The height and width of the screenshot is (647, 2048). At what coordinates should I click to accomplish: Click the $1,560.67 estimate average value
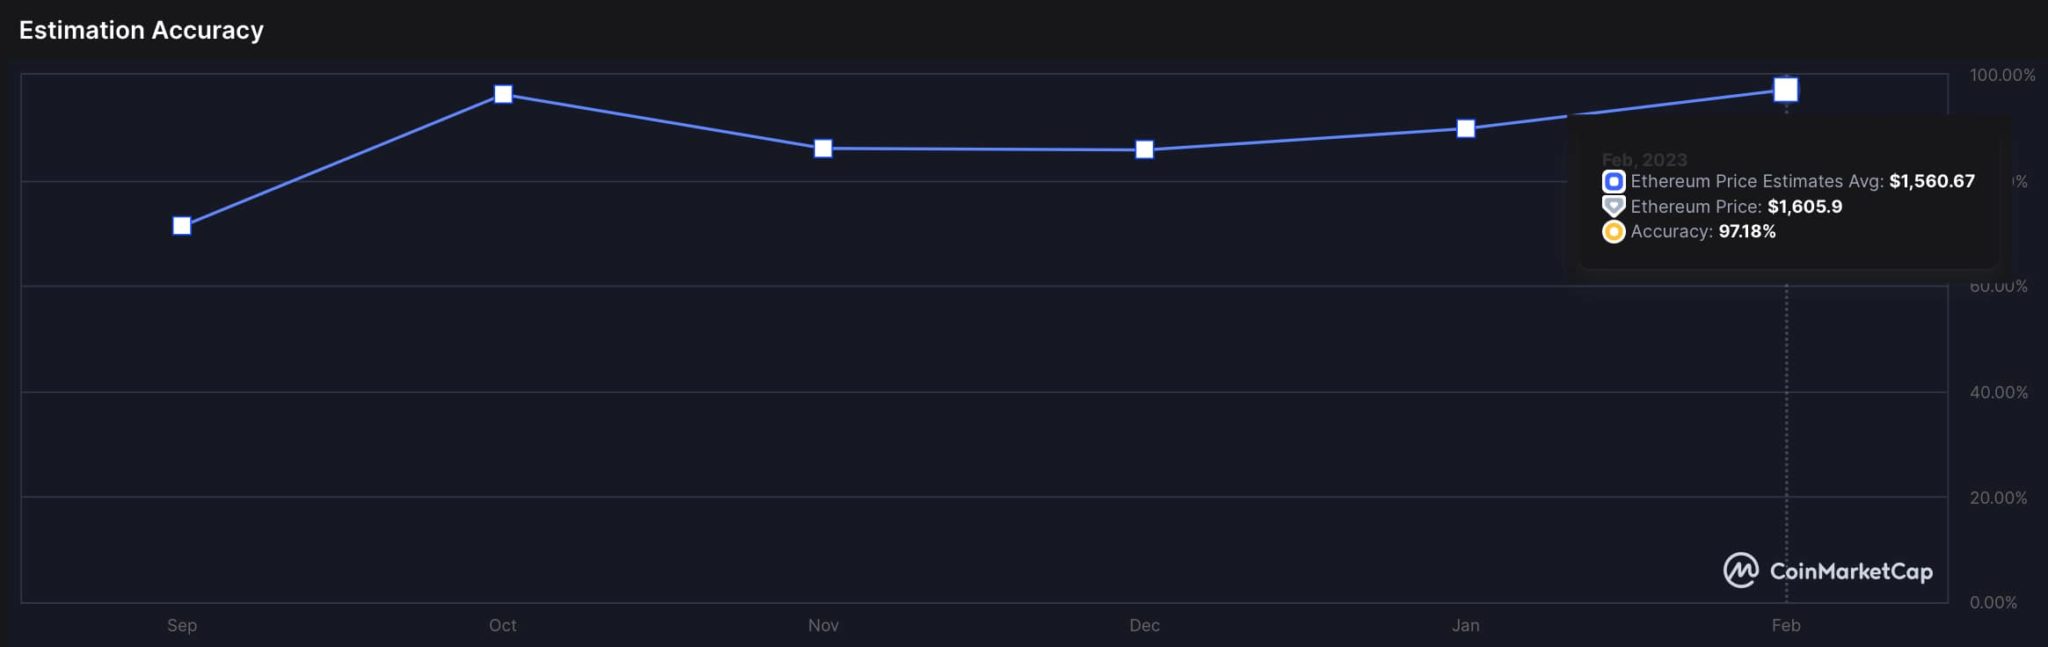pyautogui.click(x=1932, y=181)
